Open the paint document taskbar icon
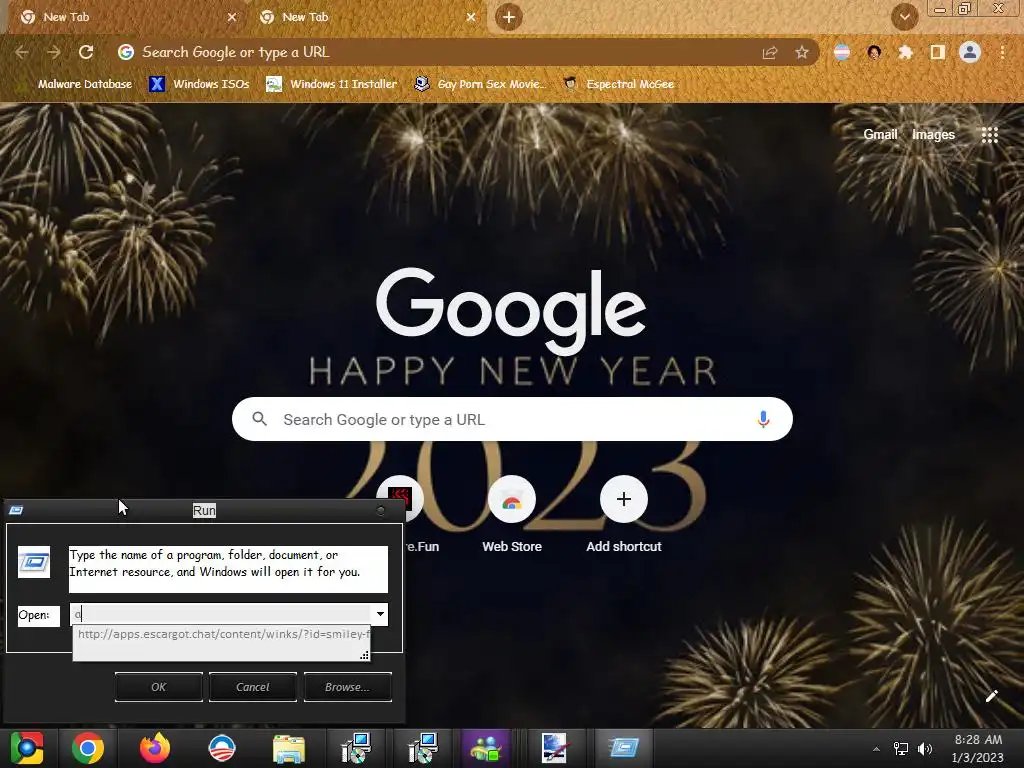Viewport: 1024px width, 768px height. tap(554, 748)
